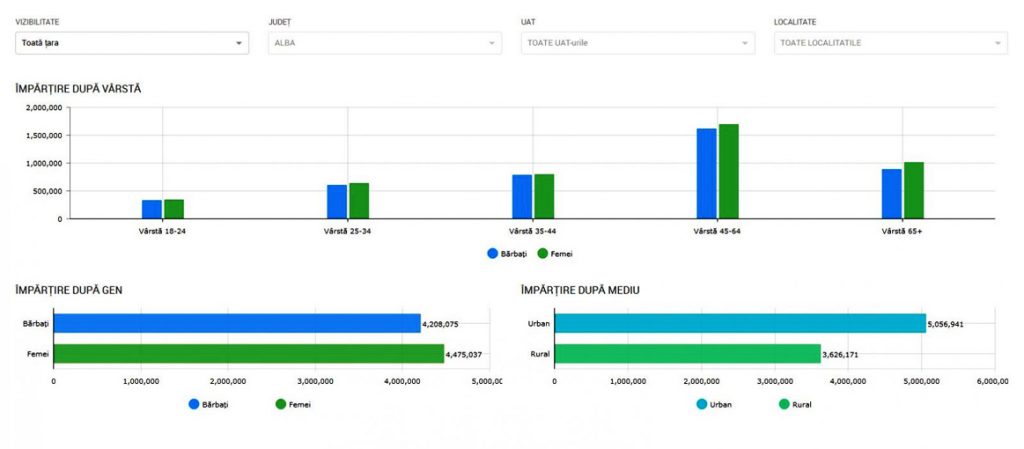The width and height of the screenshot is (1024, 449).
Task: Select the Urban bar showing 5,056,941
Action: pyautogui.click(x=740, y=323)
